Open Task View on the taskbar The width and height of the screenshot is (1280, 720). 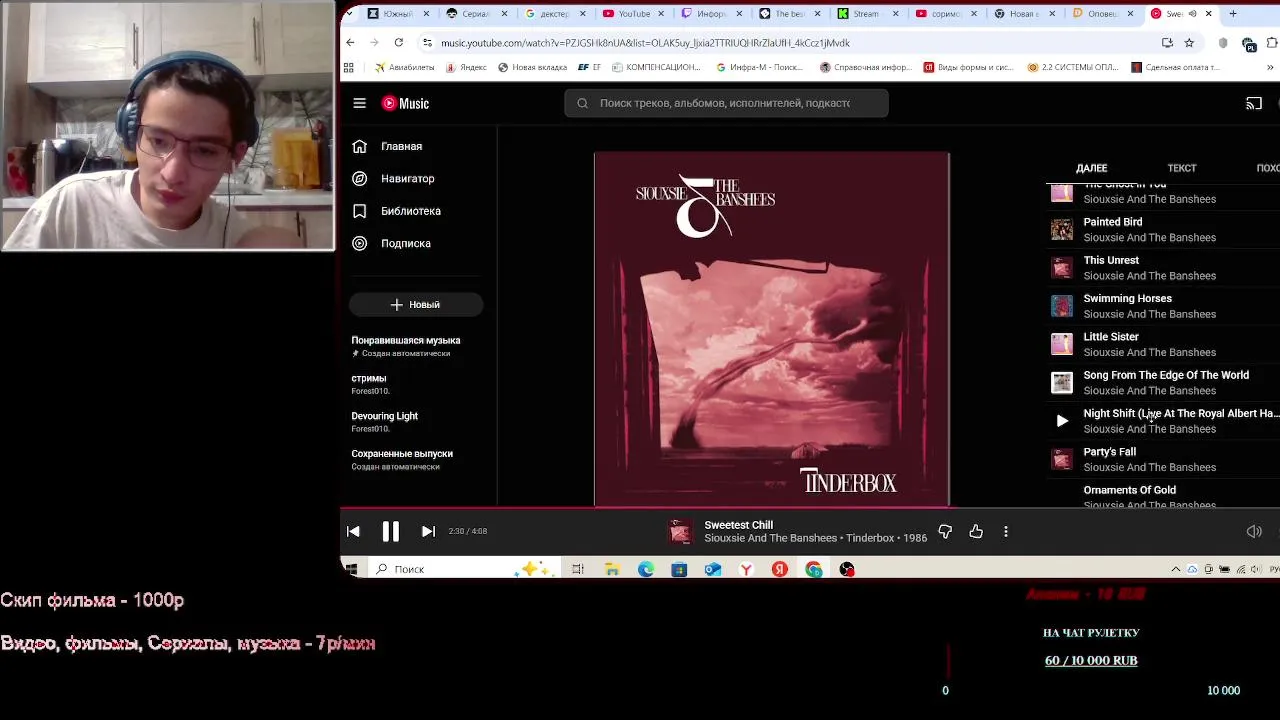tap(577, 569)
